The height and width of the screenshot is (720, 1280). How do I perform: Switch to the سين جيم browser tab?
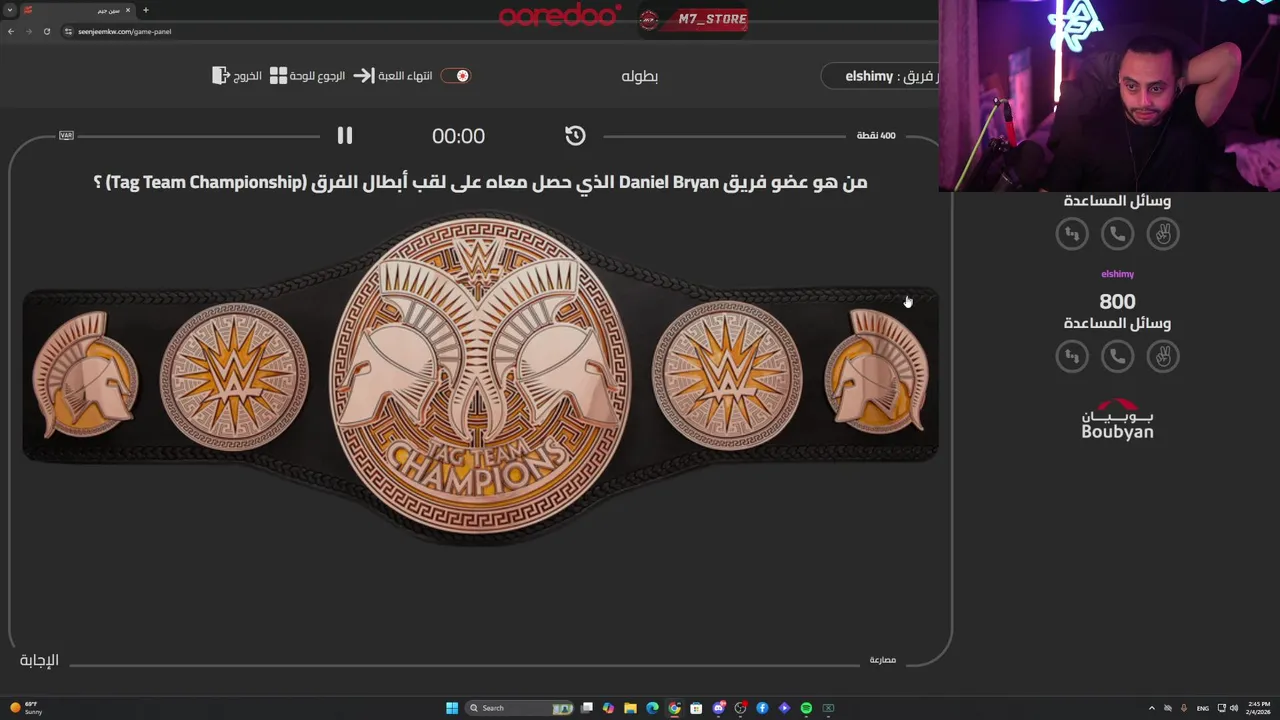point(80,10)
